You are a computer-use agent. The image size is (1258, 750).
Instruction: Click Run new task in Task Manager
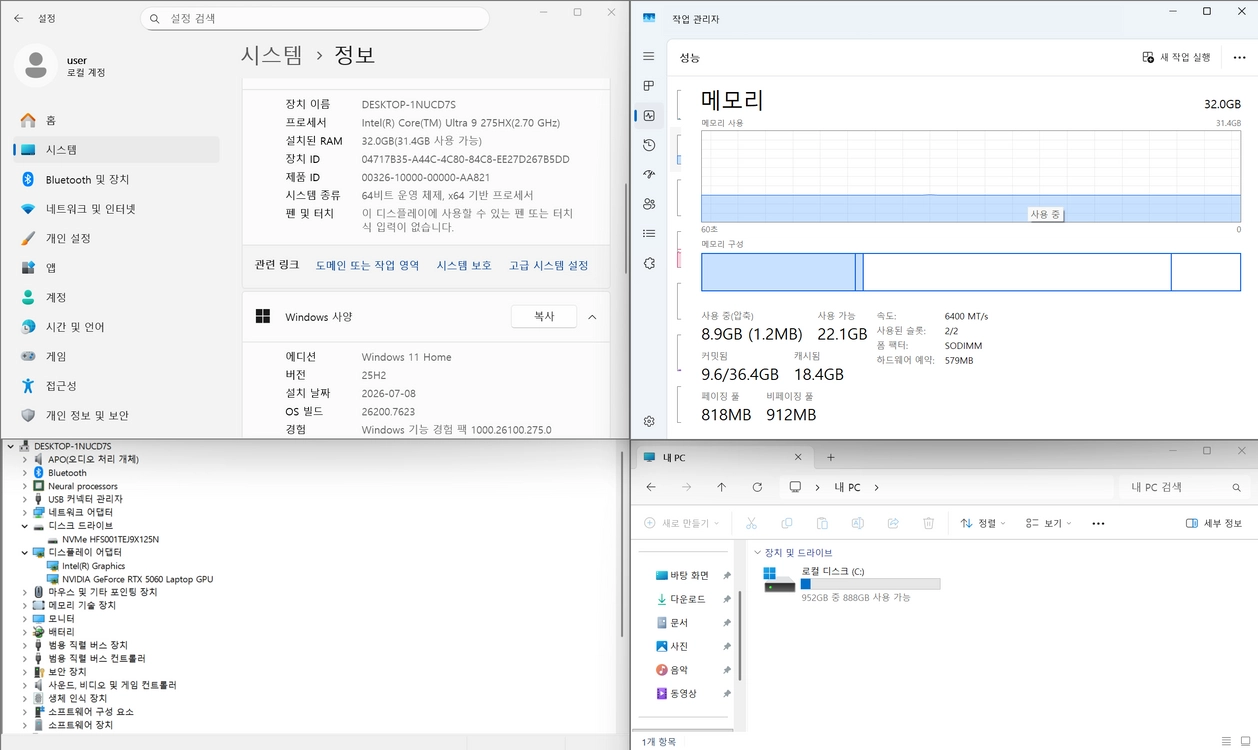click(1176, 58)
